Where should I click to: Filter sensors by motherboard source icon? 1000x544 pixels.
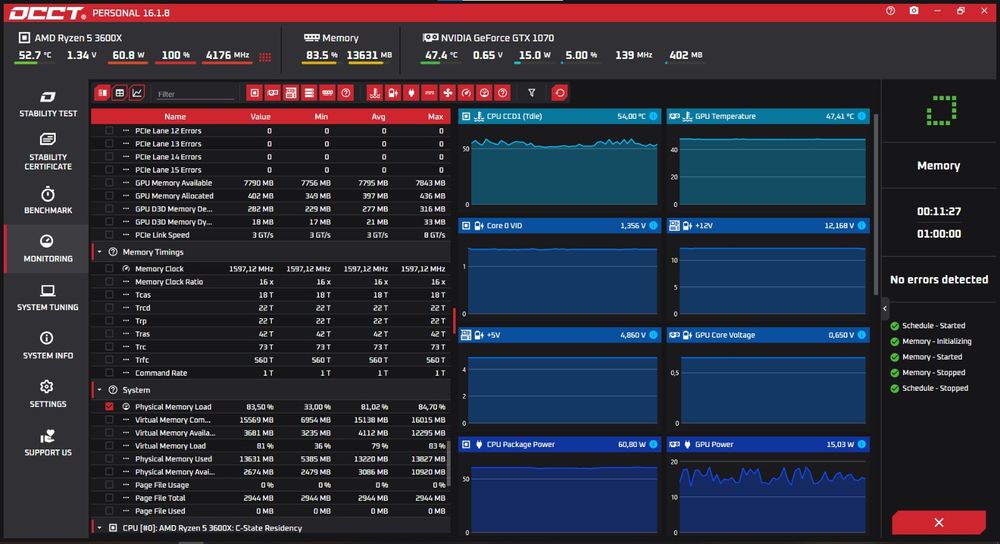[291, 93]
